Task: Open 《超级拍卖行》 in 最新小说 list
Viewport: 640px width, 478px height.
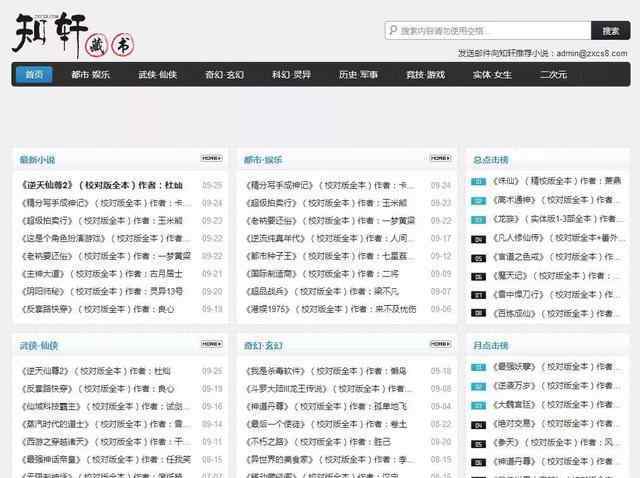Action: click(x=102, y=221)
